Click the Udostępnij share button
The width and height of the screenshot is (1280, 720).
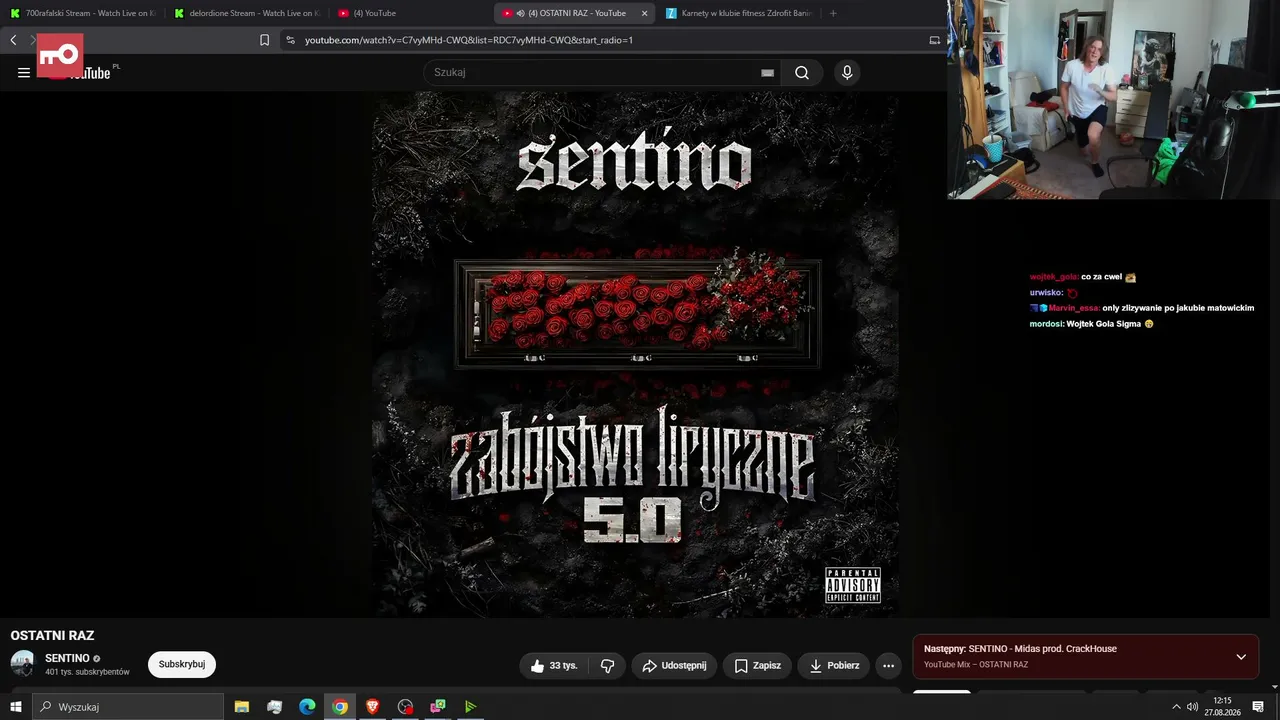click(x=674, y=666)
